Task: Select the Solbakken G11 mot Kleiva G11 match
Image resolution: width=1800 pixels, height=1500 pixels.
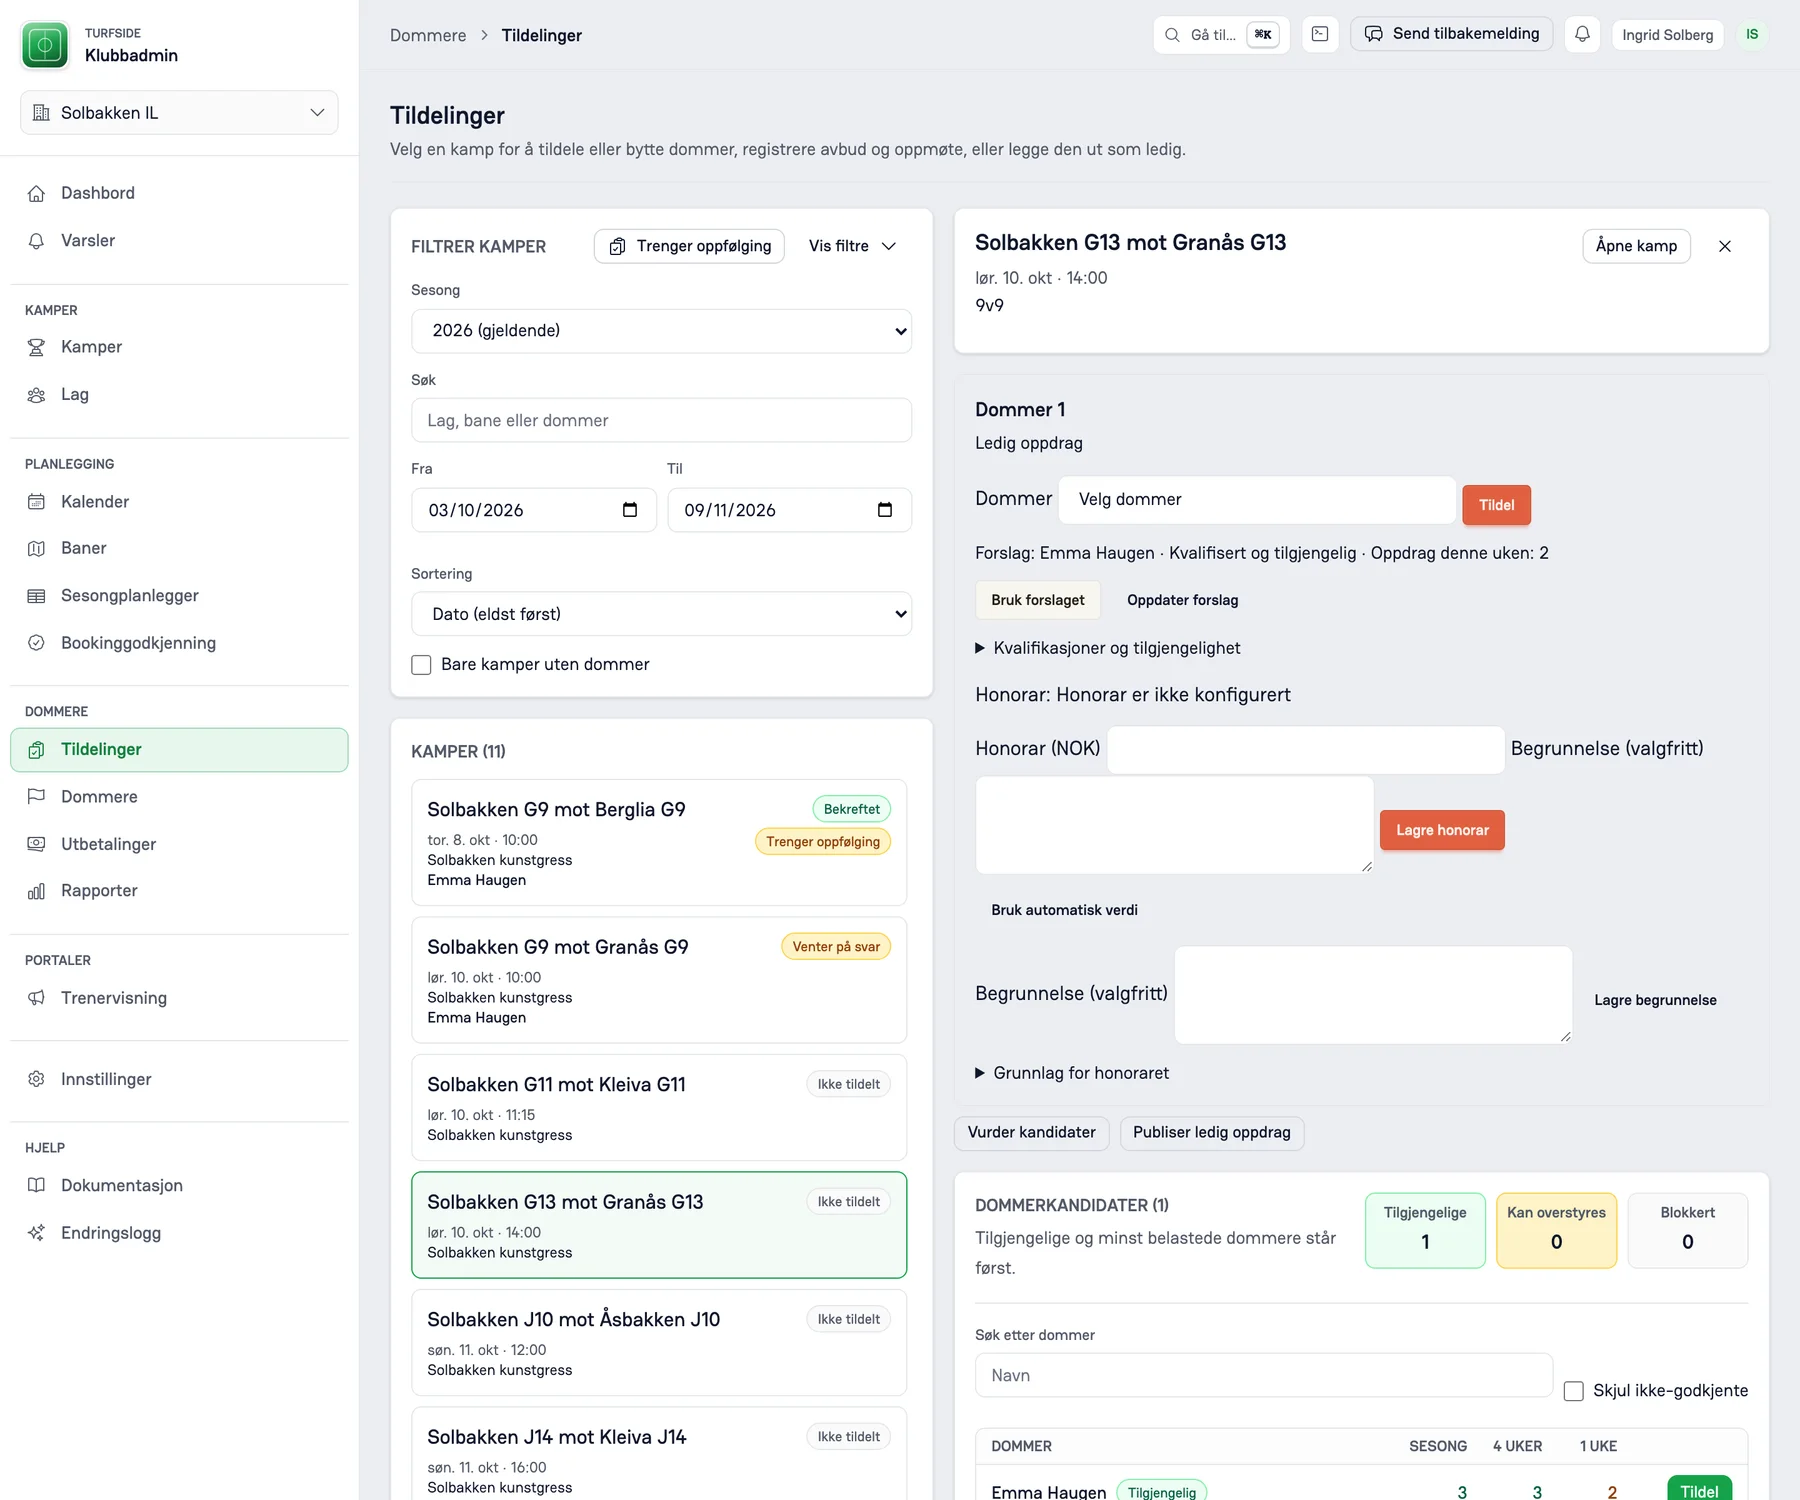Action: (x=659, y=1108)
